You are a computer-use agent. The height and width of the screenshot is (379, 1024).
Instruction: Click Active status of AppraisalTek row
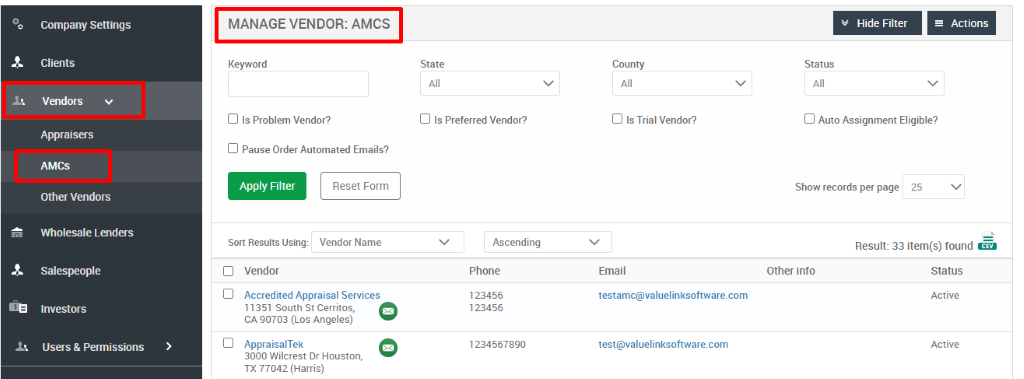[945, 344]
